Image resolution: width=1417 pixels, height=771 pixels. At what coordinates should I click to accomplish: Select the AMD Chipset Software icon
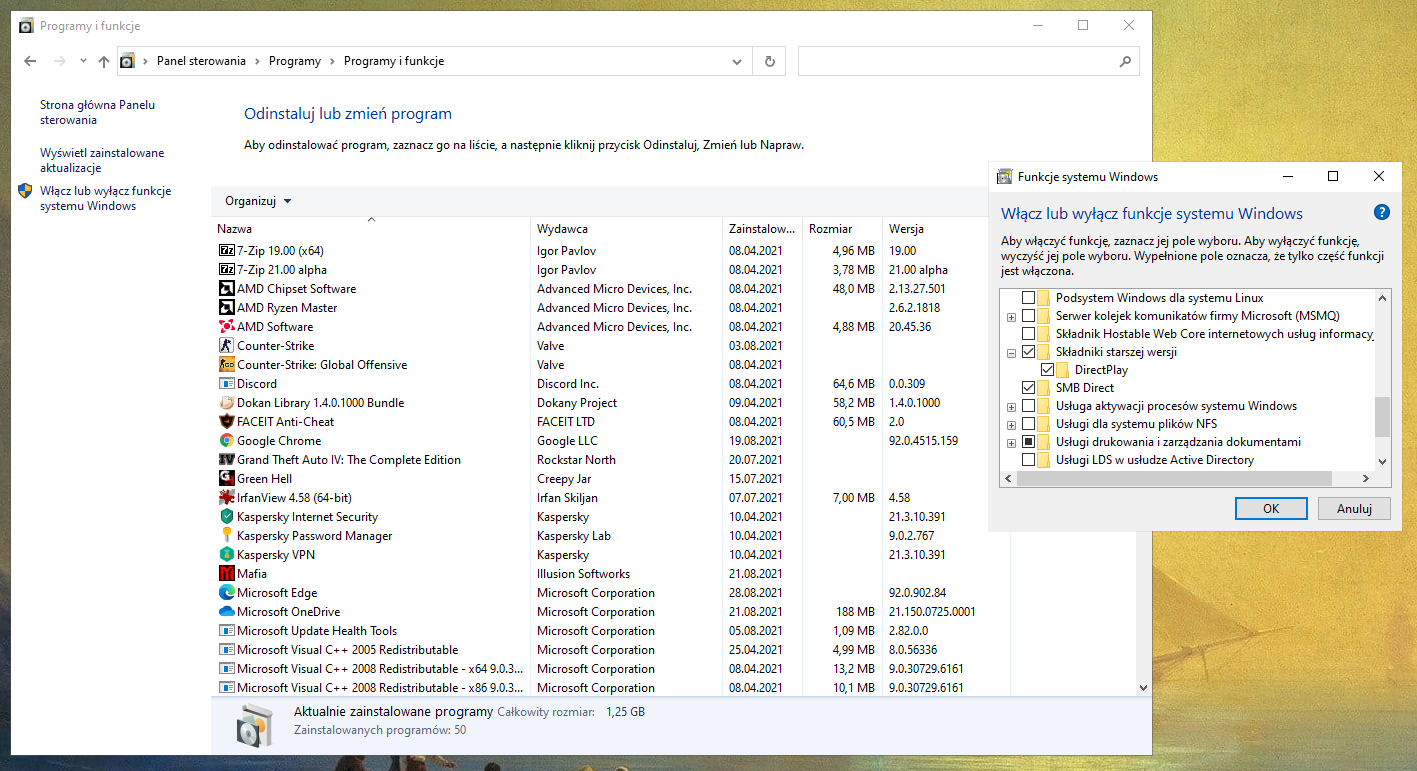point(226,289)
